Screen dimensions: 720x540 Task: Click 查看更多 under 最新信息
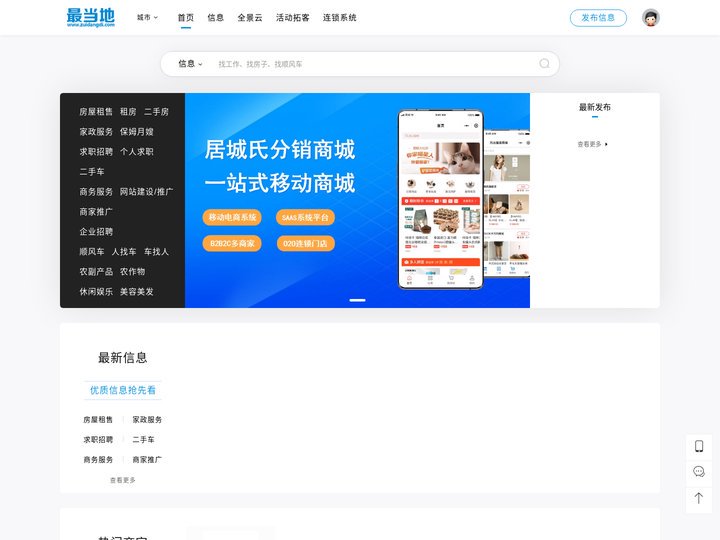click(123, 480)
